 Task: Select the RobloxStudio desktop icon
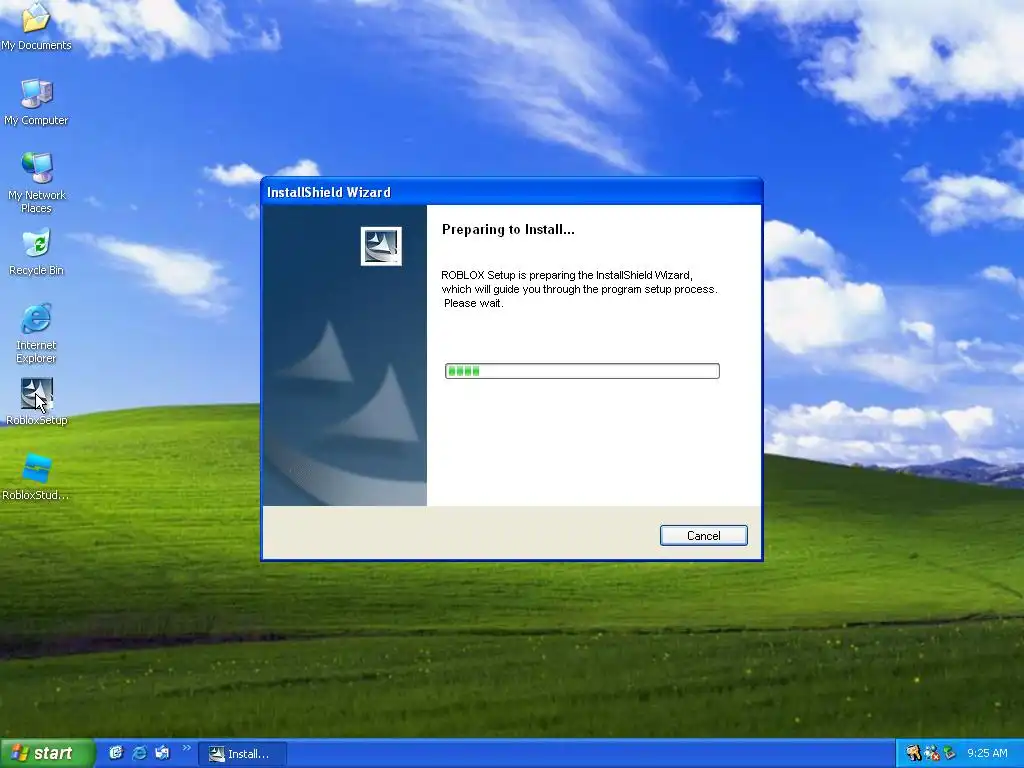point(36,477)
